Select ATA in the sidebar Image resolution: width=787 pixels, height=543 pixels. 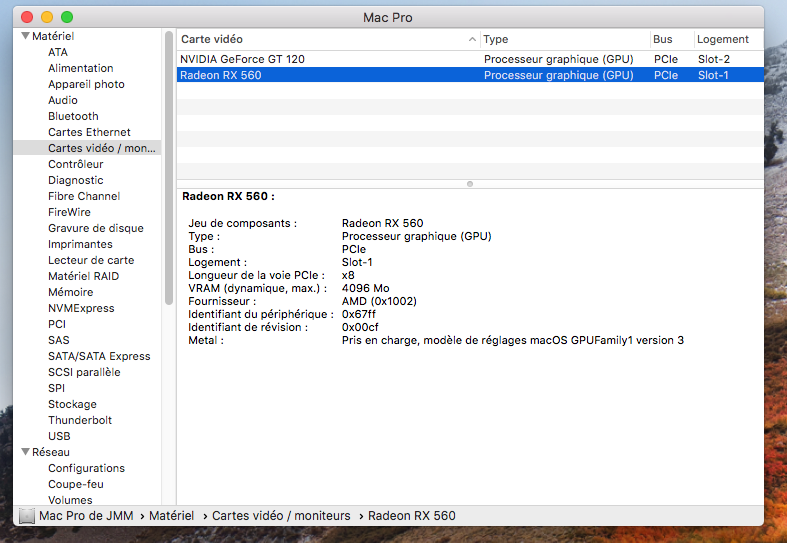pos(58,52)
